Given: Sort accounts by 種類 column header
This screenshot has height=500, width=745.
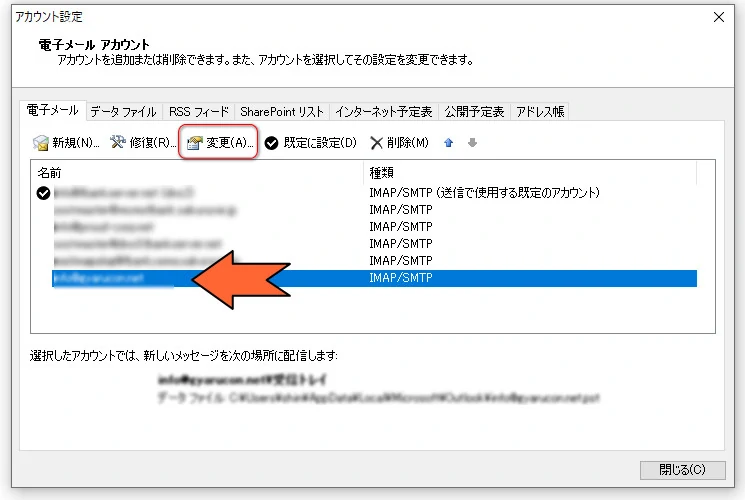Looking at the screenshot, I should pyautogui.click(x=530, y=173).
